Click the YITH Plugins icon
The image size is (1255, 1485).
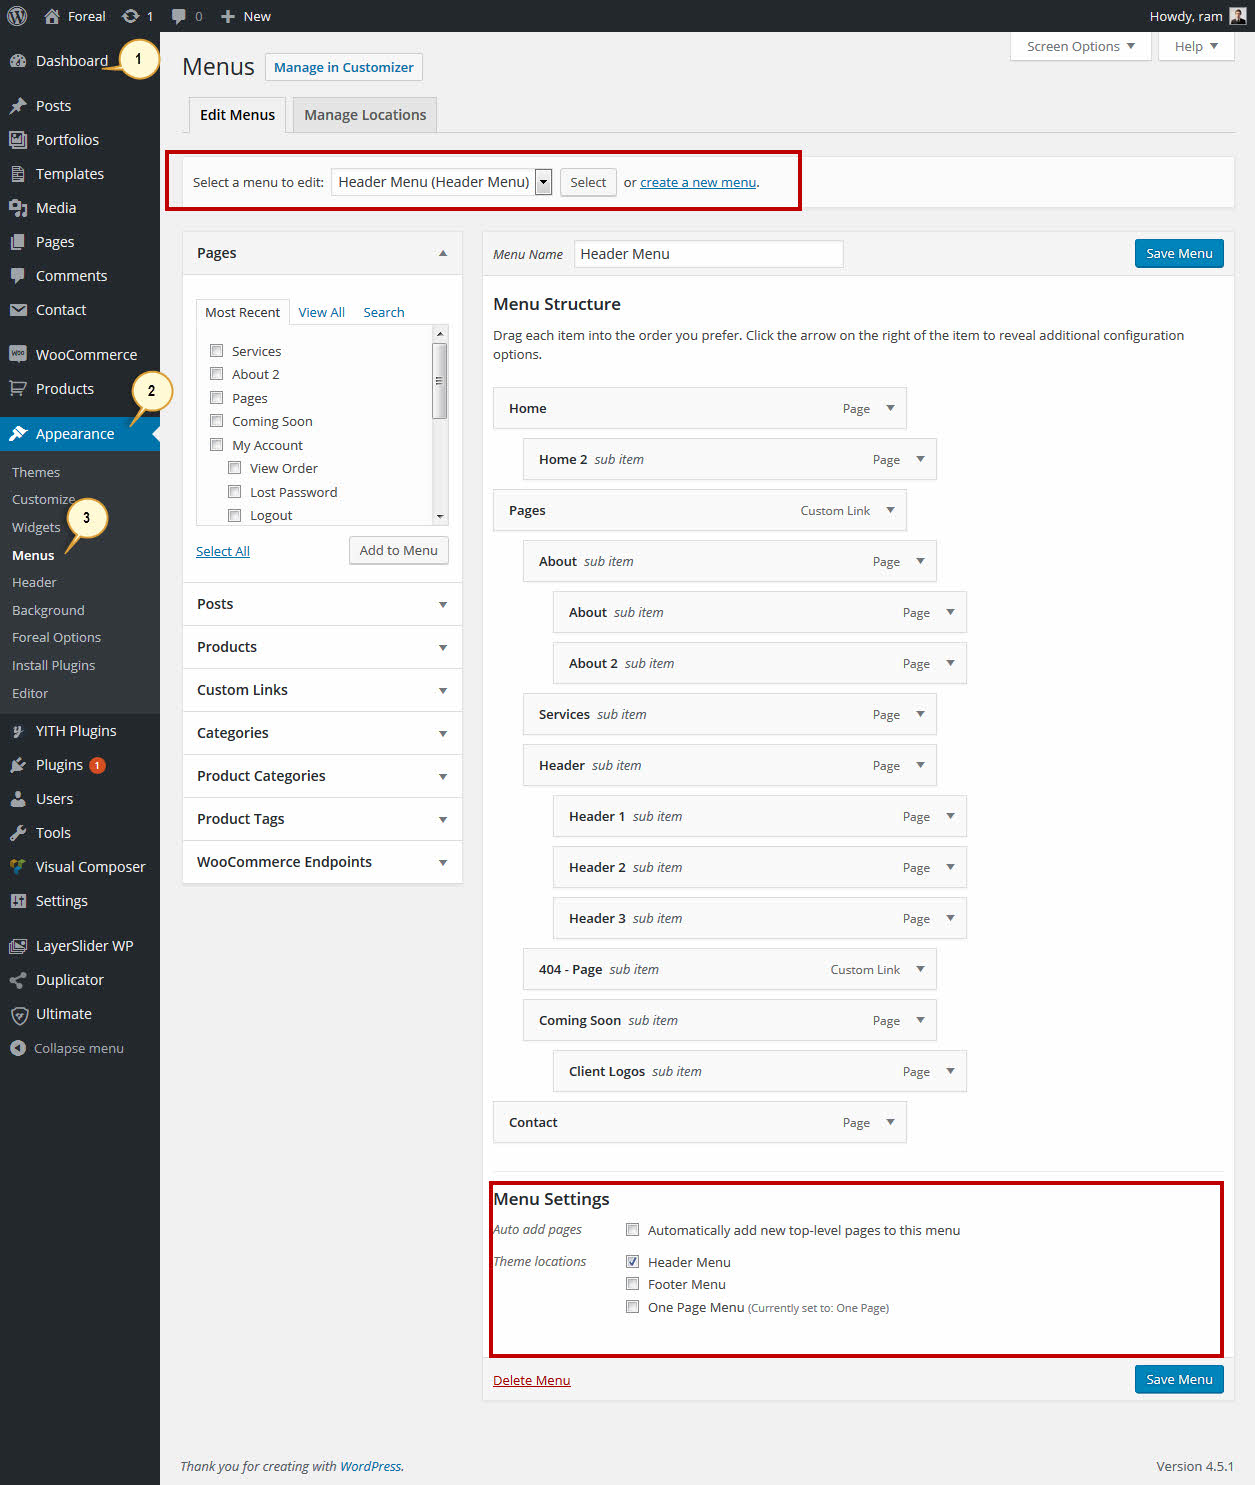(x=18, y=731)
